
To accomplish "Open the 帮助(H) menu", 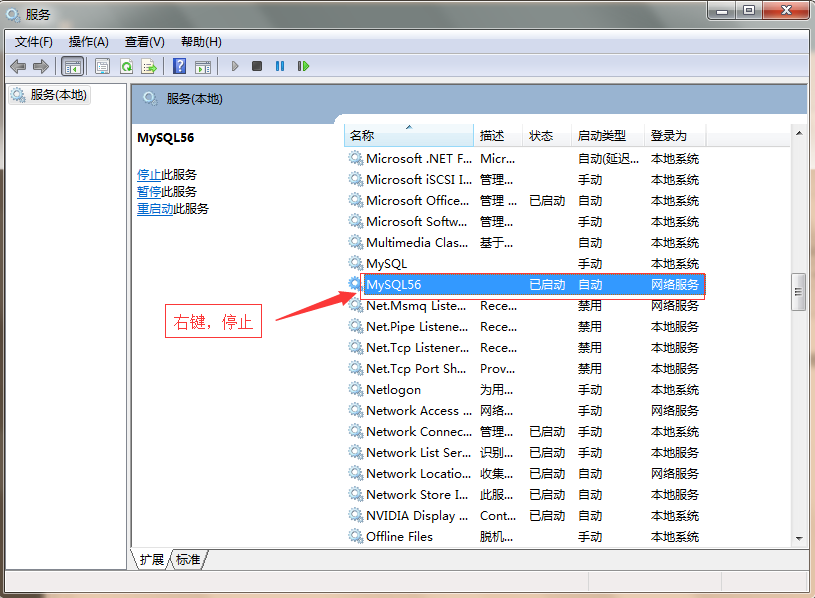I will click(x=201, y=42).
